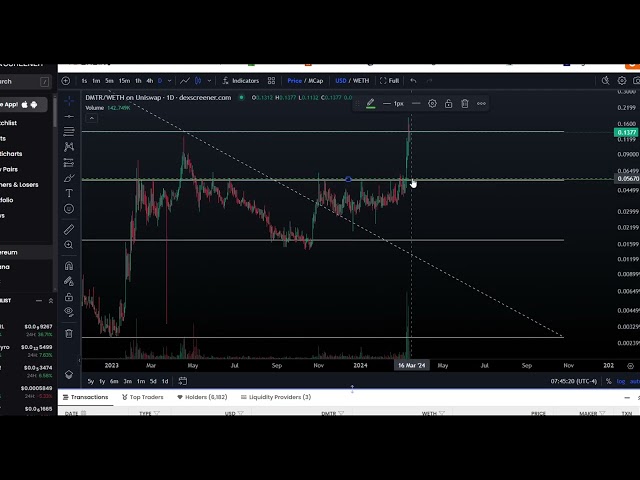Select the brush drawing tool
This screenshot has width=640, height=480.
pyautogui.click(x=69, y=178)
